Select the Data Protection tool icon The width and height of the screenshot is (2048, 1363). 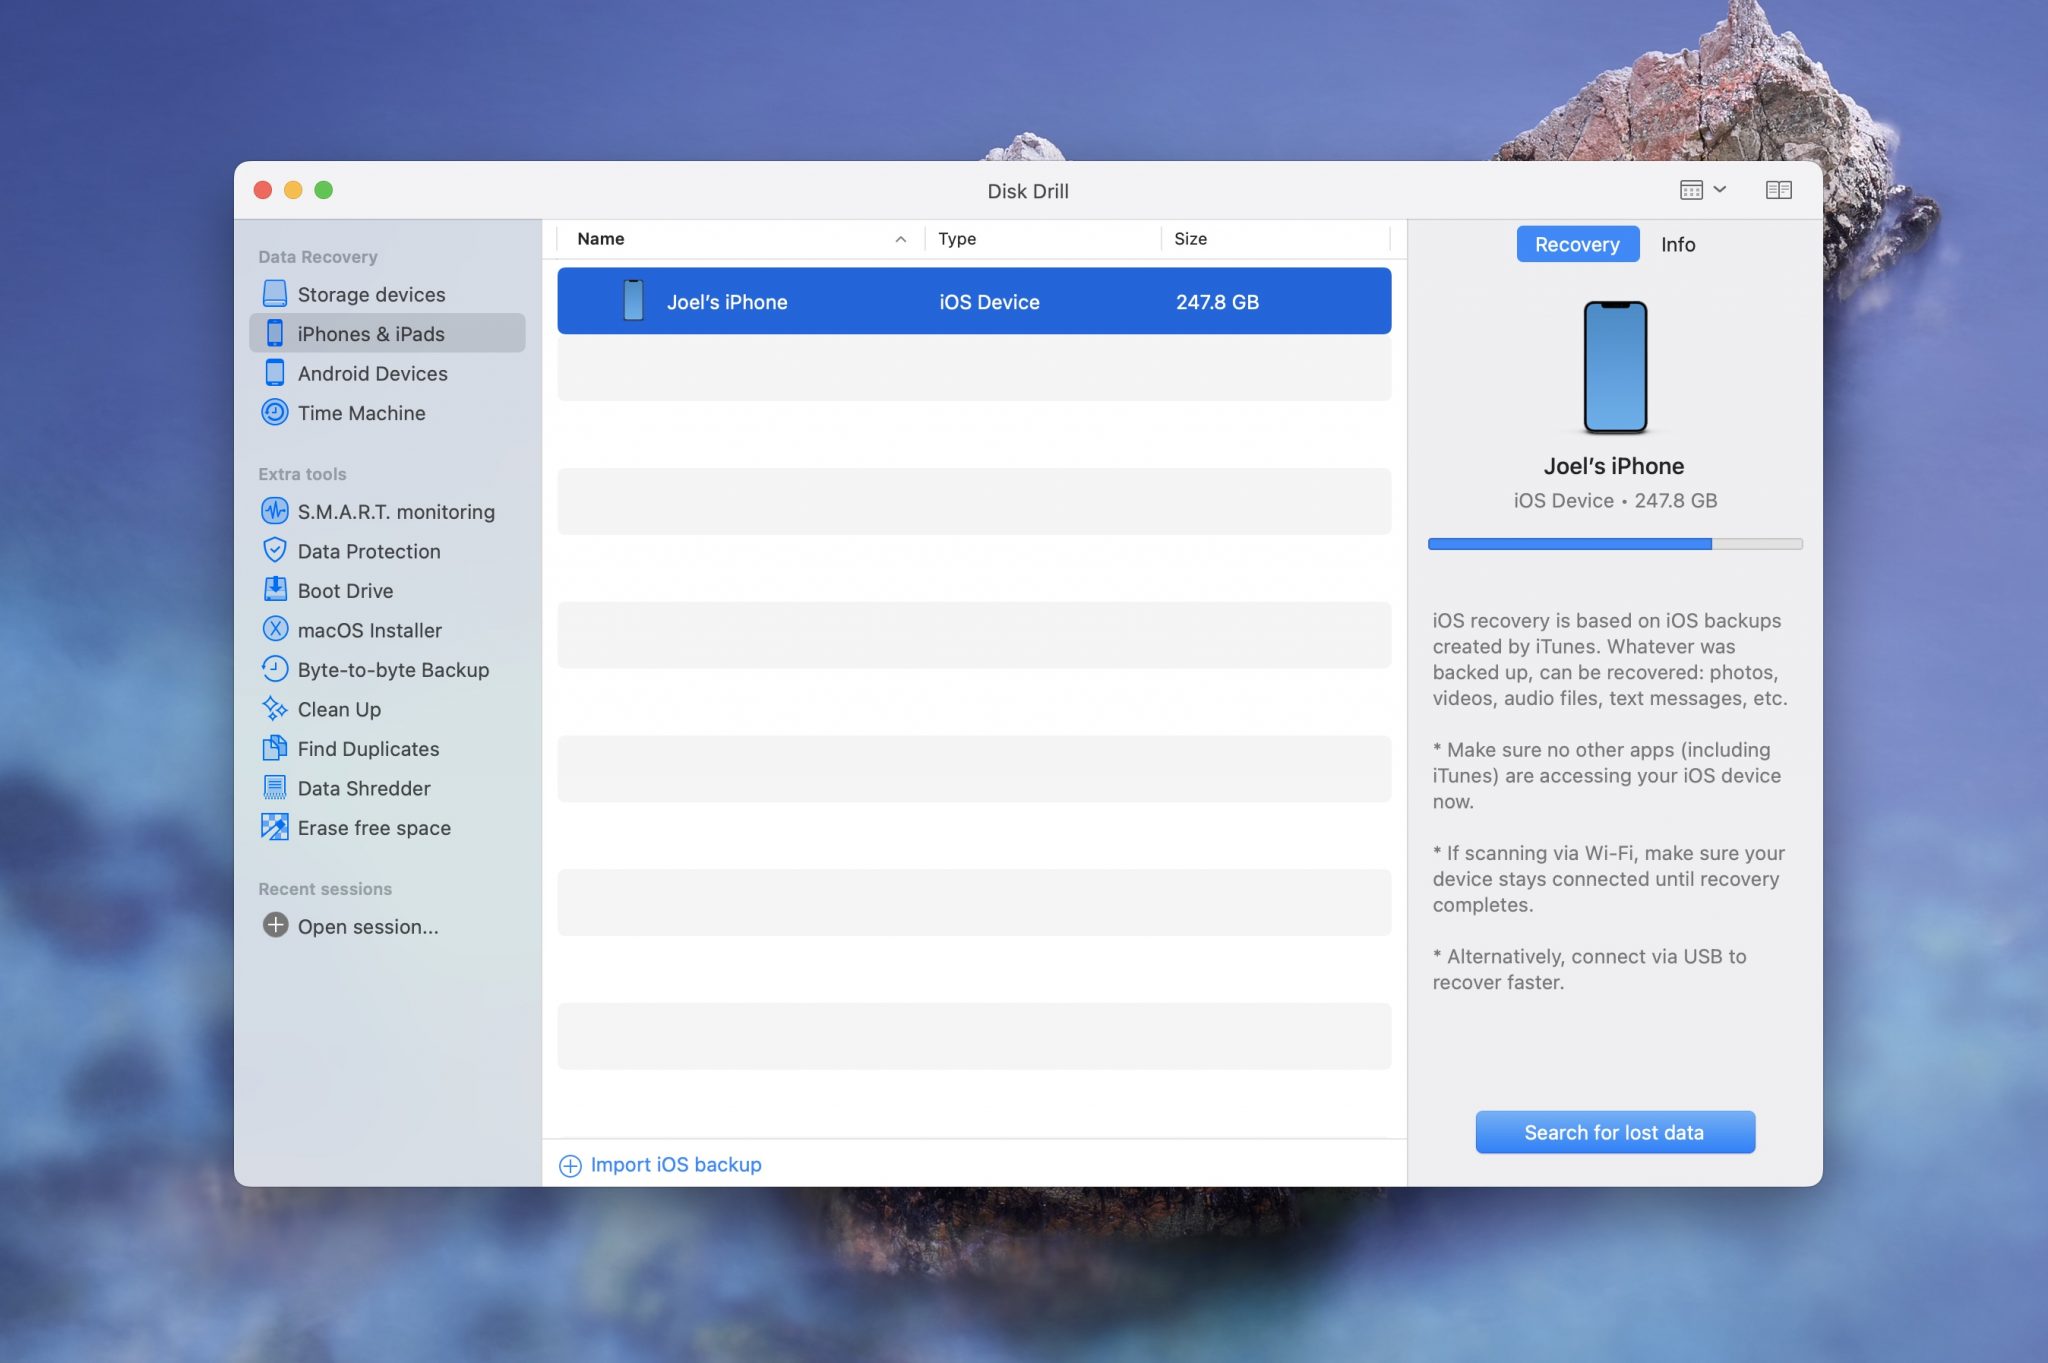coord(274,551)
